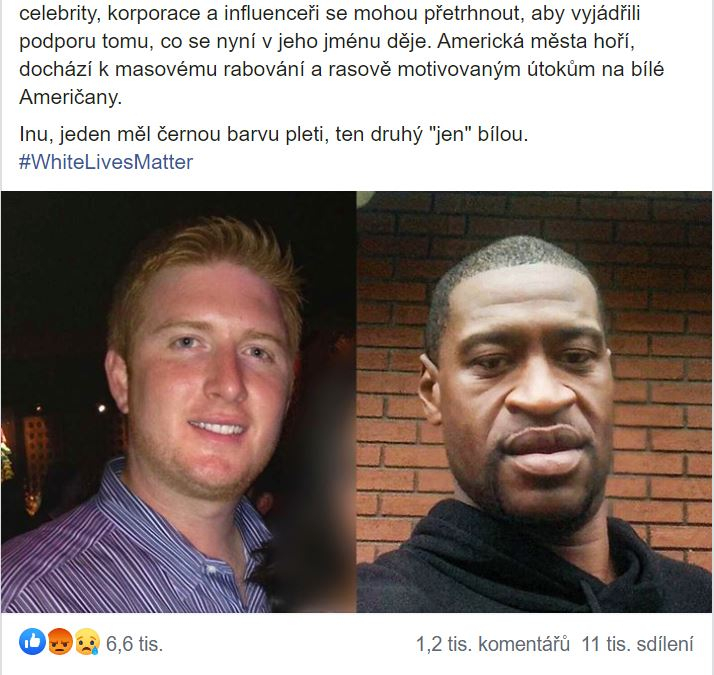This screenshot has width=714, height=675.
Task: Click the crying sad face reaction icon
Action: click(87, 642)
